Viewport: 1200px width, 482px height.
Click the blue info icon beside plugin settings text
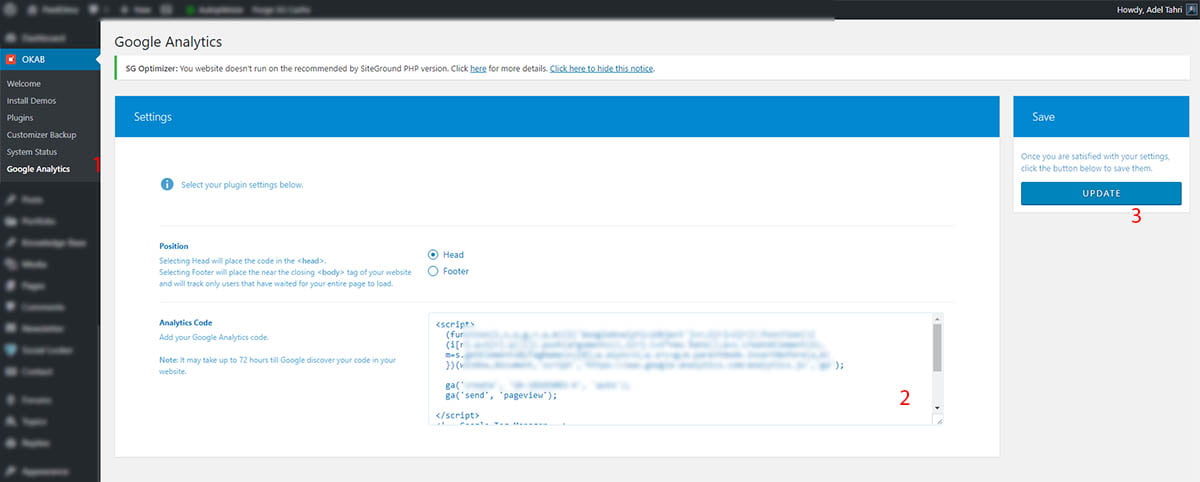click(x=166, y=185)
